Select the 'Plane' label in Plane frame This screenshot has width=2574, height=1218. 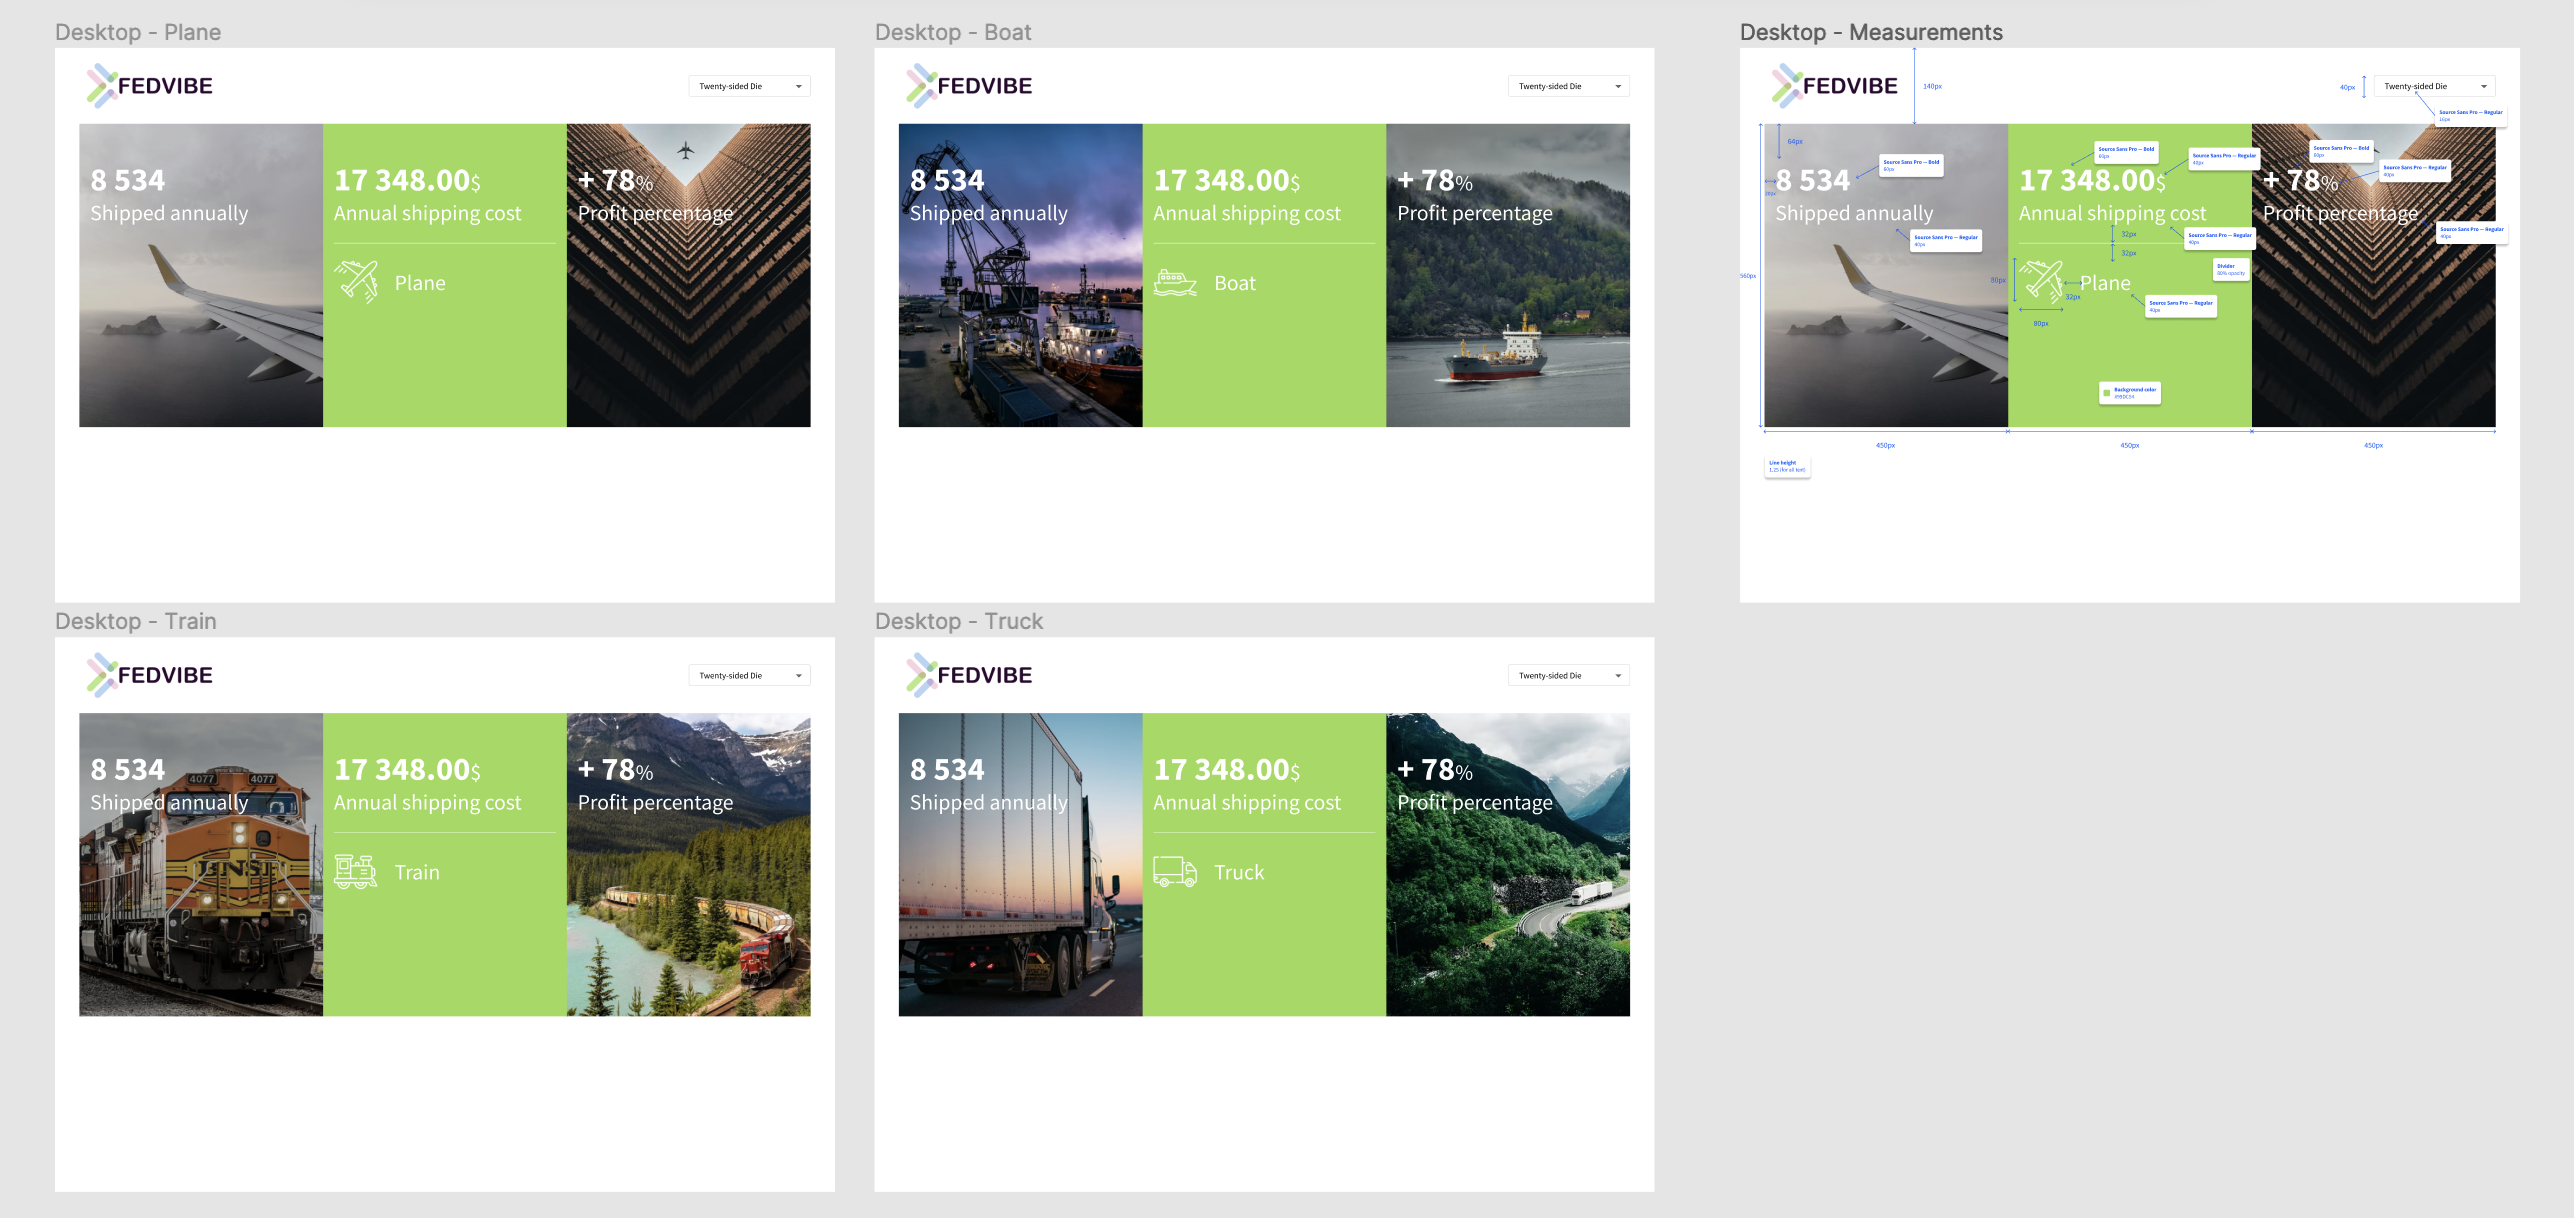[420, 283]
